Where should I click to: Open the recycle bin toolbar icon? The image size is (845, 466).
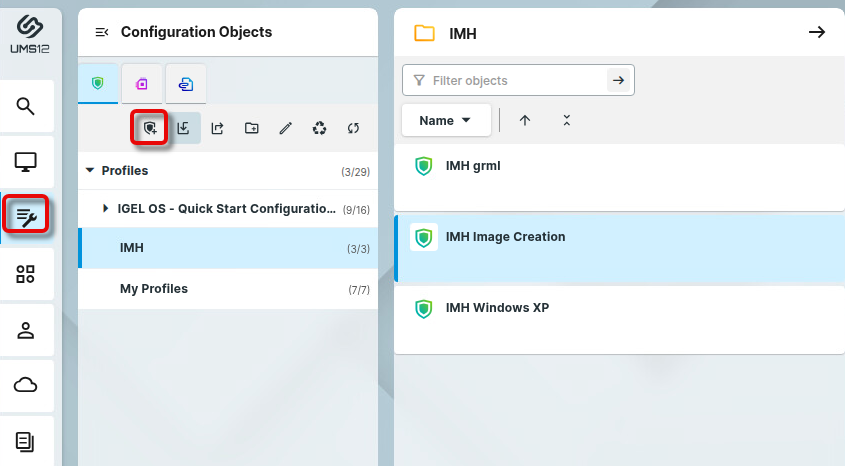[319, 128]
